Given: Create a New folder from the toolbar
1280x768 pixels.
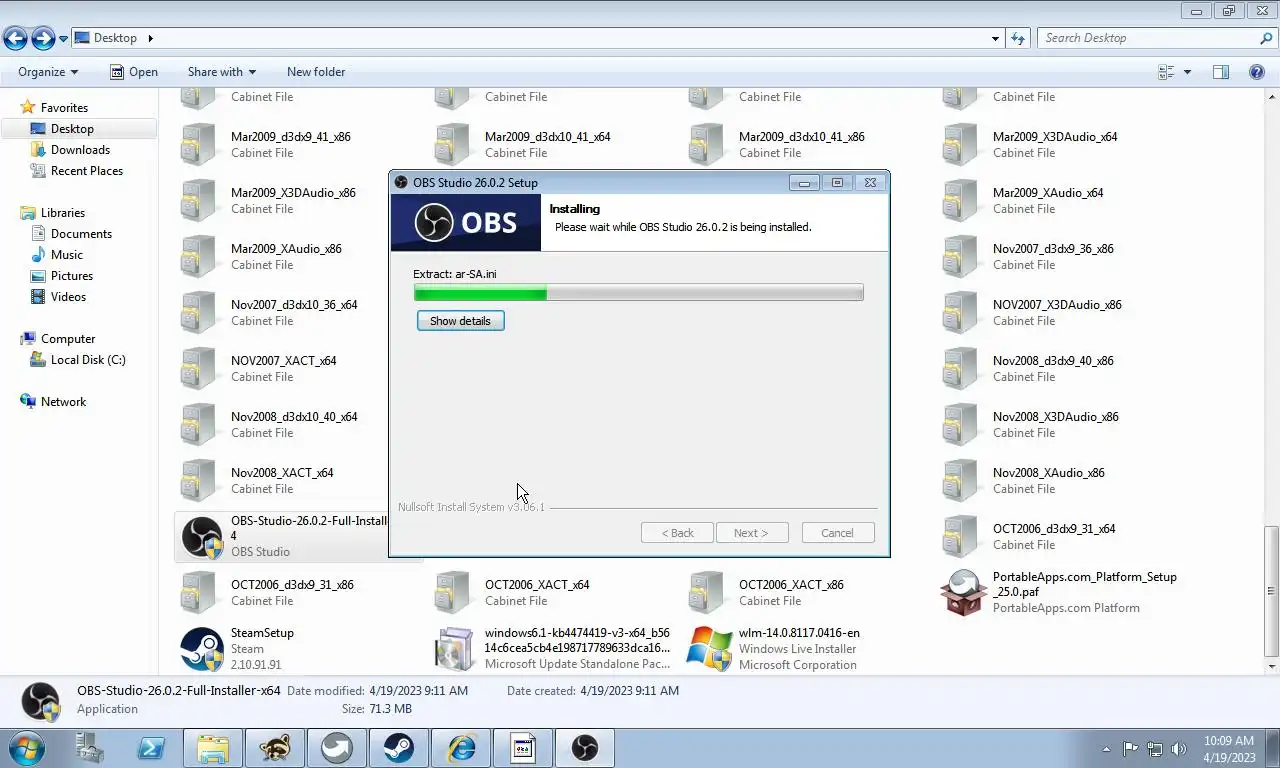Looking at the screenshot, I should [316, 72].
